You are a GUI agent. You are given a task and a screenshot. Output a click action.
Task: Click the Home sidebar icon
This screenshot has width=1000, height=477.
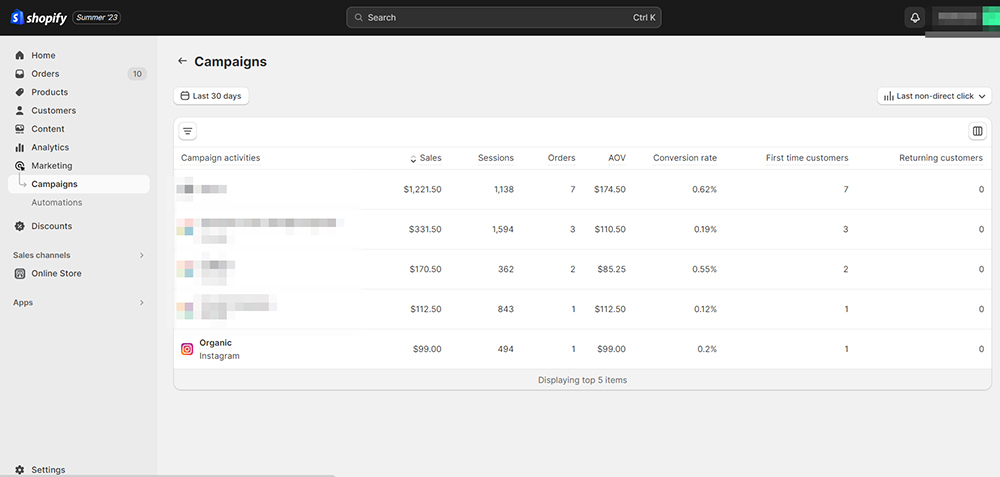(19, 55)
